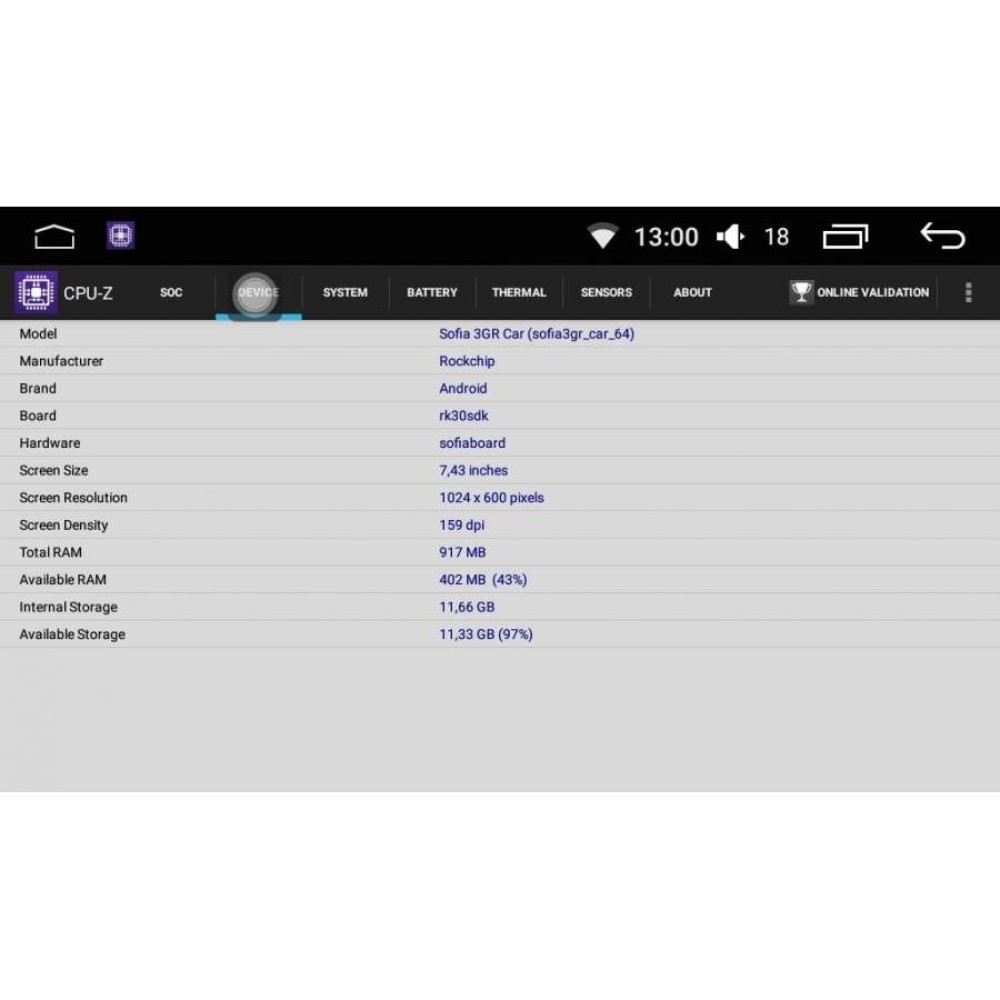Select the 402 MB (43%) value
Screen dimensions: 1000x1000
(483, 580)
